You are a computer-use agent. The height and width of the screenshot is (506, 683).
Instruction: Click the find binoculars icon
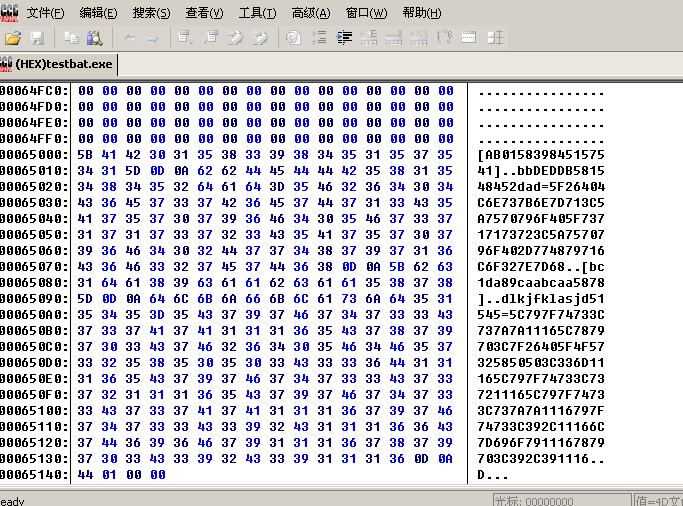[95, 38]
